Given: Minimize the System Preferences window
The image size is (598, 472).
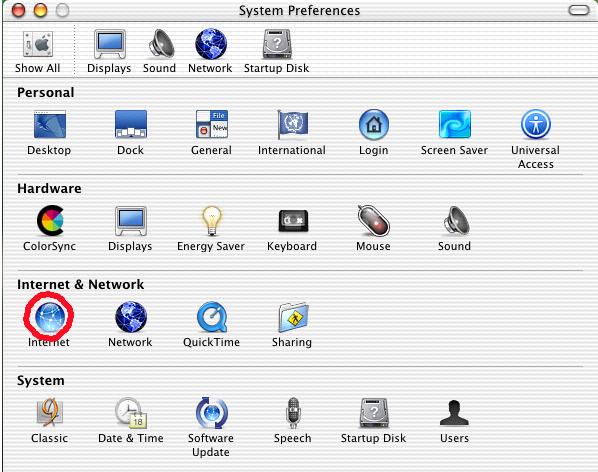Looking at the screenshot, I should 40,10.
